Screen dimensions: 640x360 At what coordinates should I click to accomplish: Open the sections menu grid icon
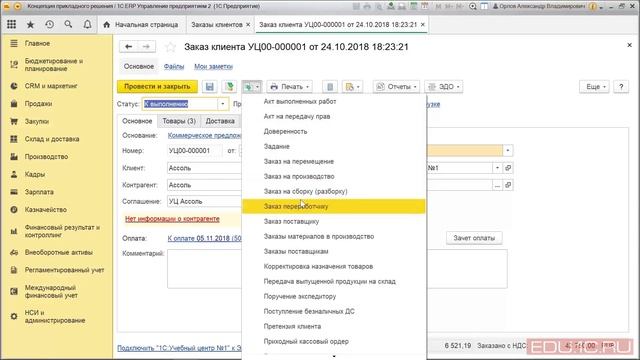pos(11,24)
